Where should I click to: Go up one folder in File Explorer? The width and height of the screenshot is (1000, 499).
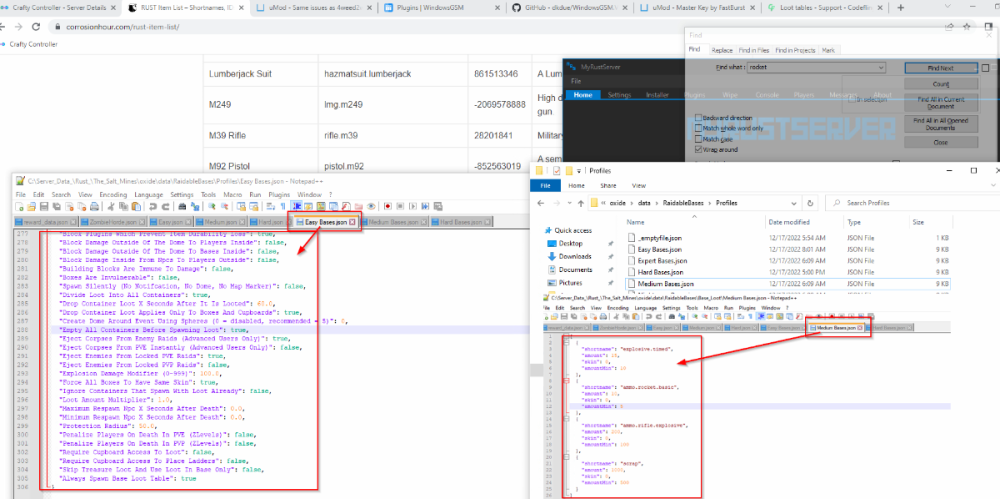(581, 203)
